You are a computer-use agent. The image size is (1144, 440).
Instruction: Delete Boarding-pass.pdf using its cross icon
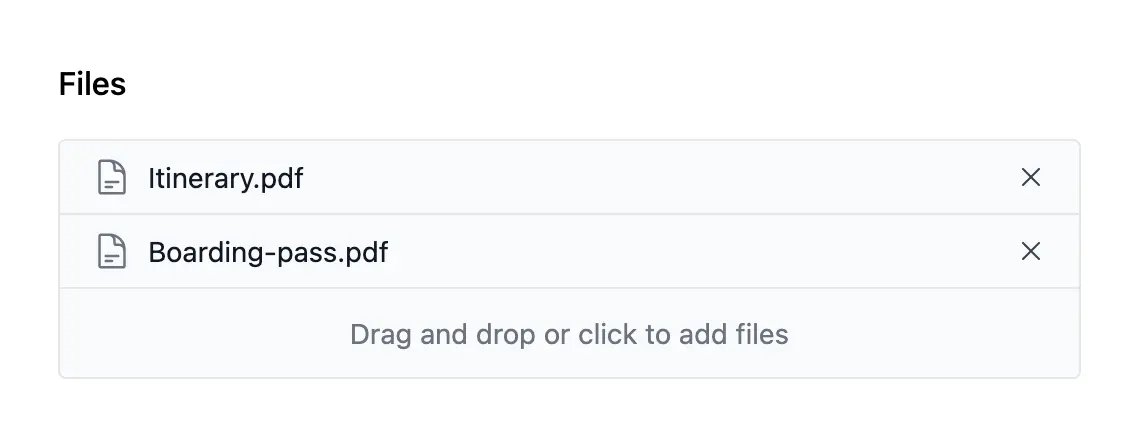coord(1030,252)
